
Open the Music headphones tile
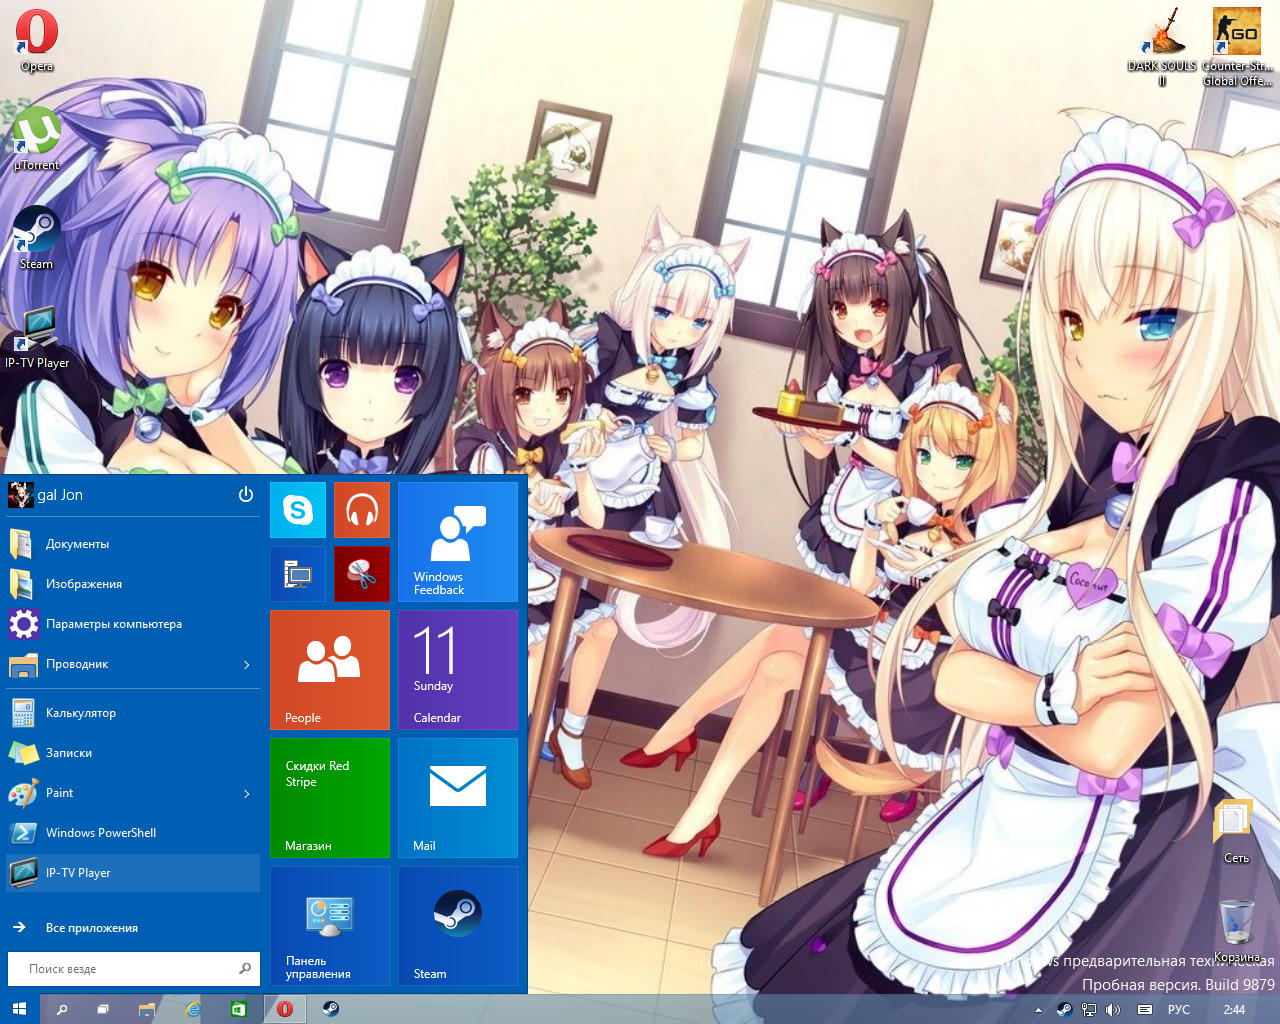[362, 510]
